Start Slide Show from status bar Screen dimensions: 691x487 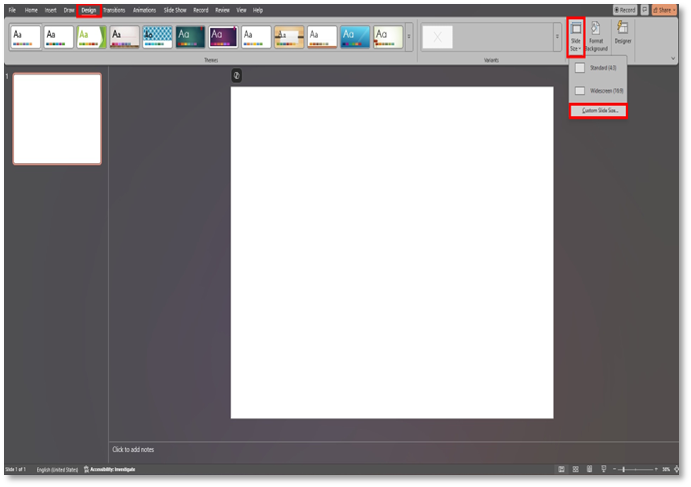(x=602, y=469)
